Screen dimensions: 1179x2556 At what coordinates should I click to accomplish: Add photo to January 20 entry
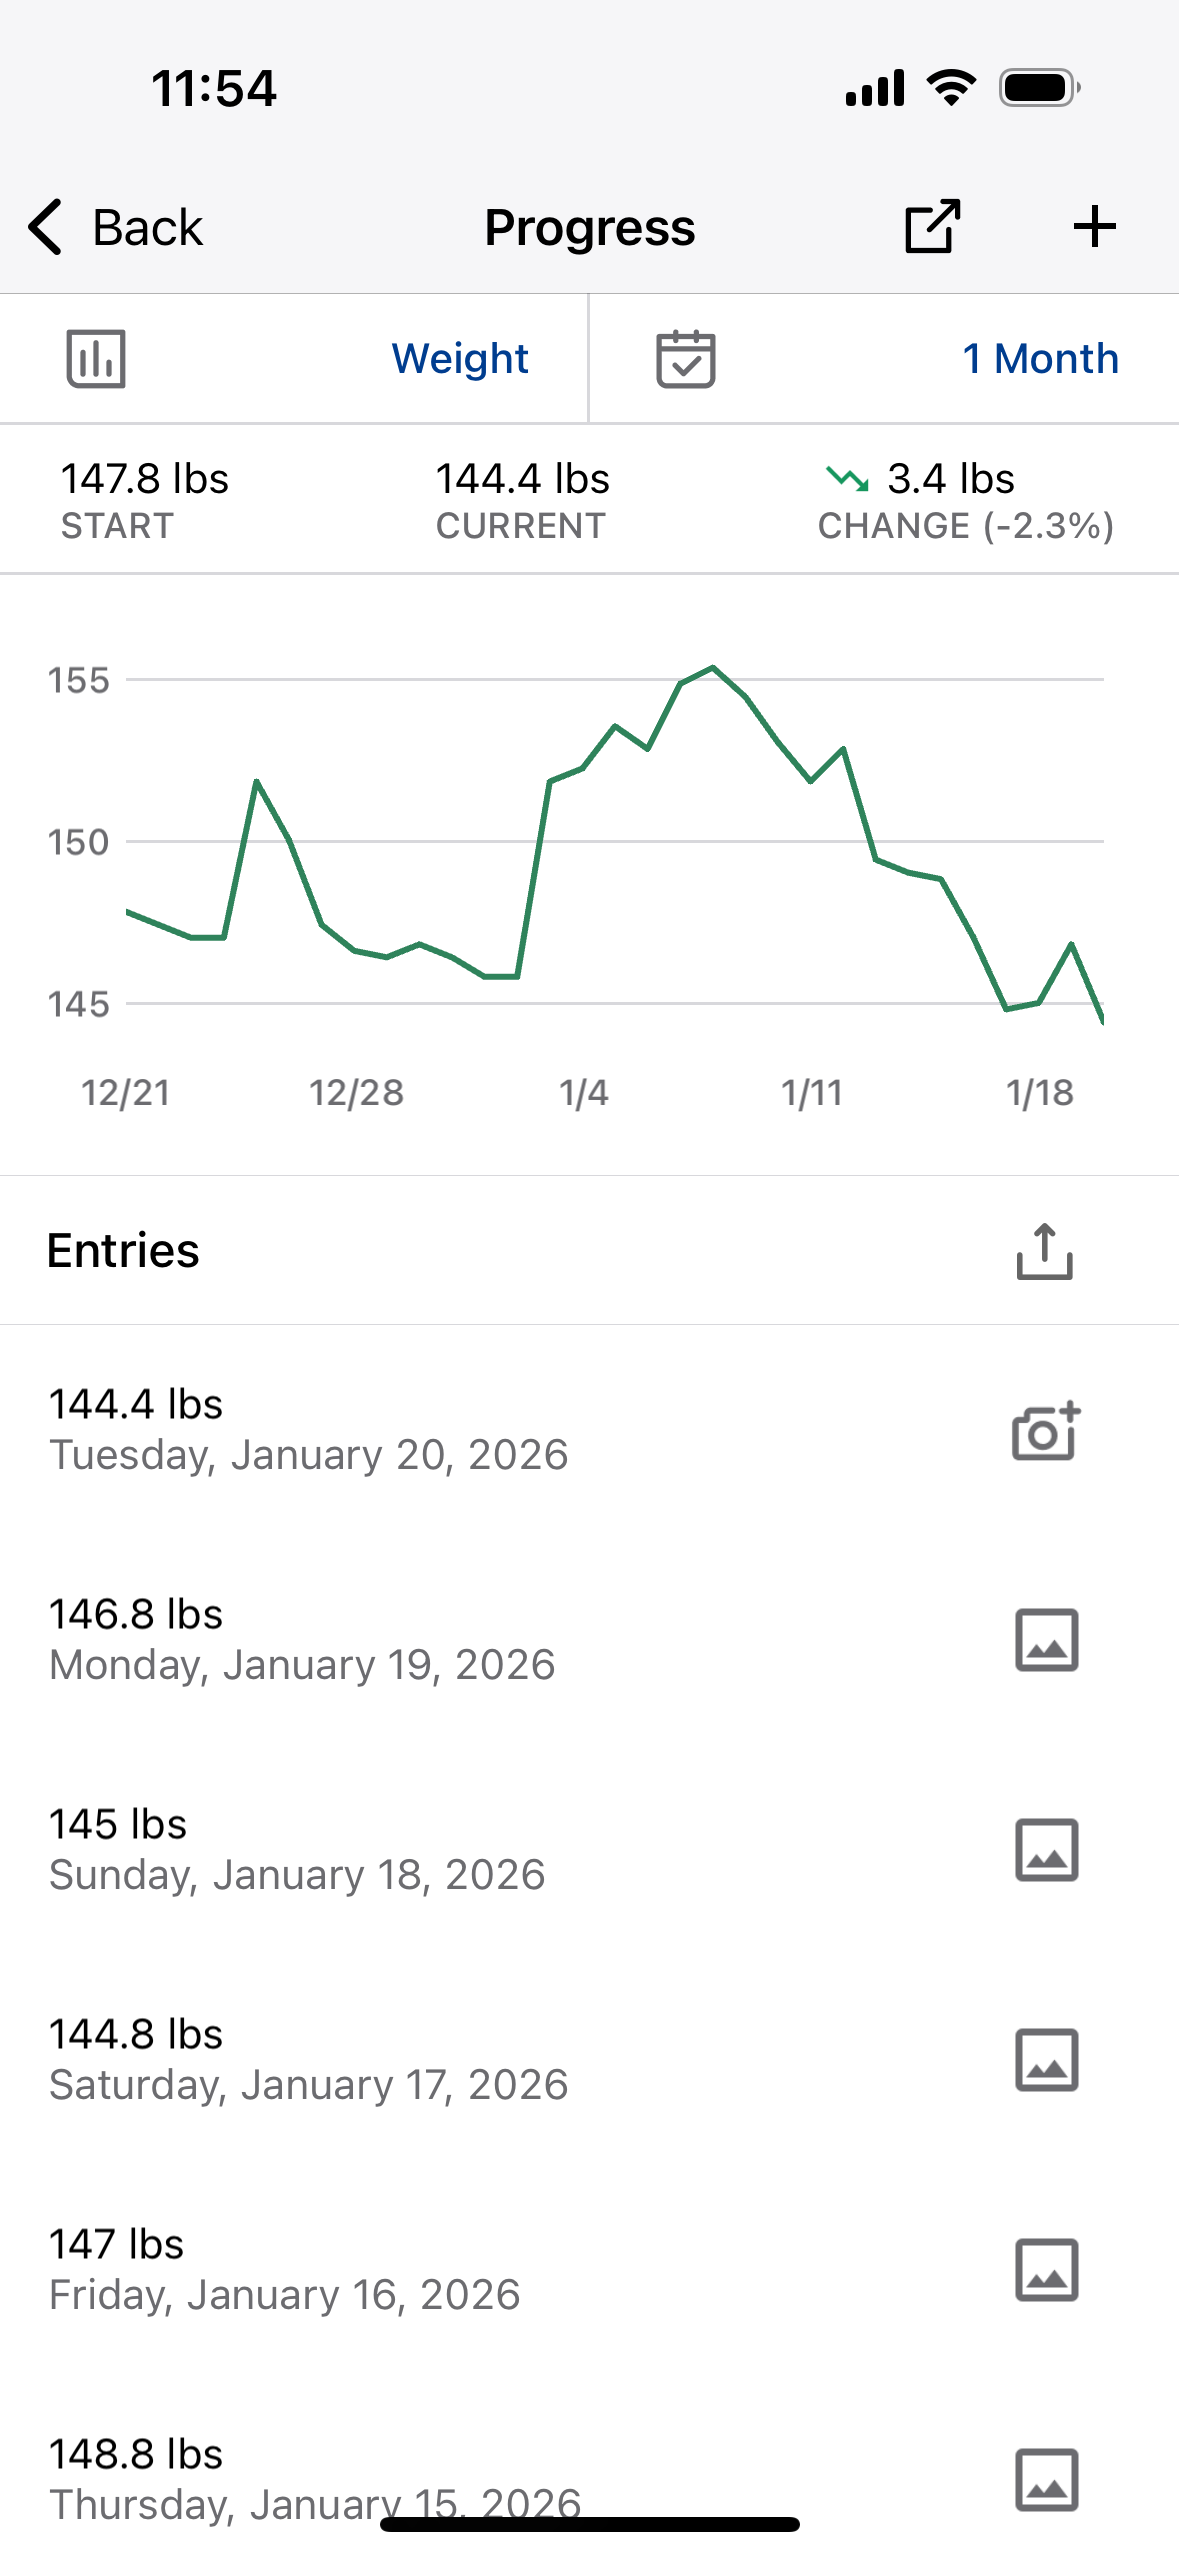pyautogui.click(x=1046, y=1430)
